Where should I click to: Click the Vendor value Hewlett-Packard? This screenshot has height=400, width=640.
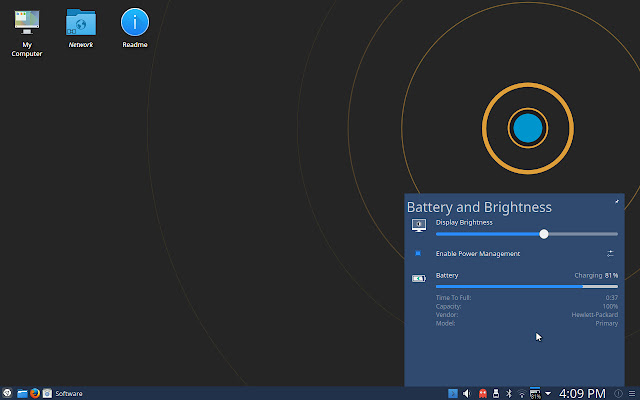pyautogui.click(x=595, y=315)
